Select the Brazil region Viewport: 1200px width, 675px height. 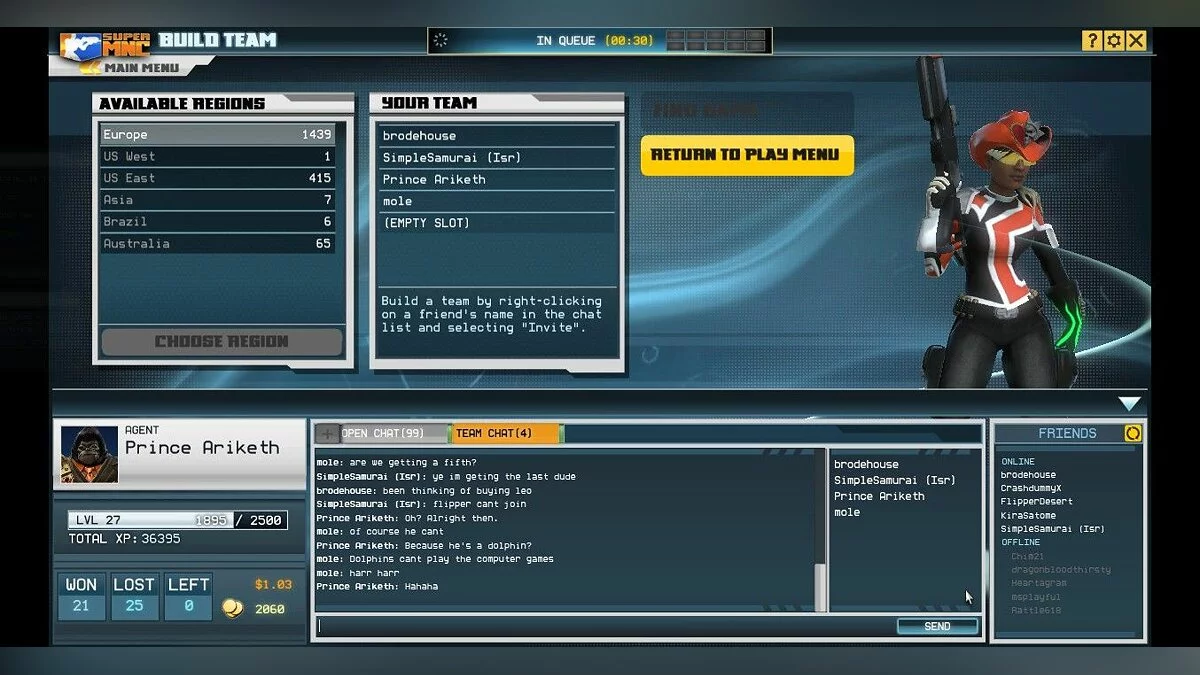point(218,222)
